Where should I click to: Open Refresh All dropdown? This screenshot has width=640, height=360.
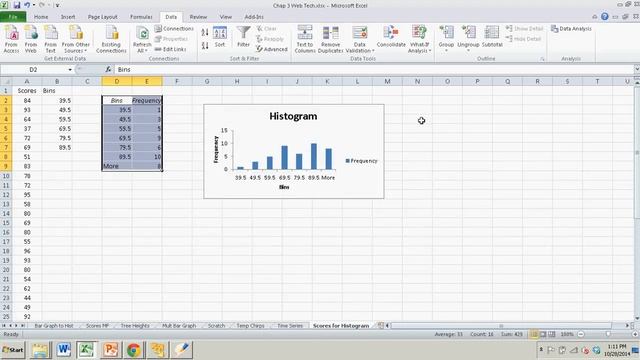point(142,39)
